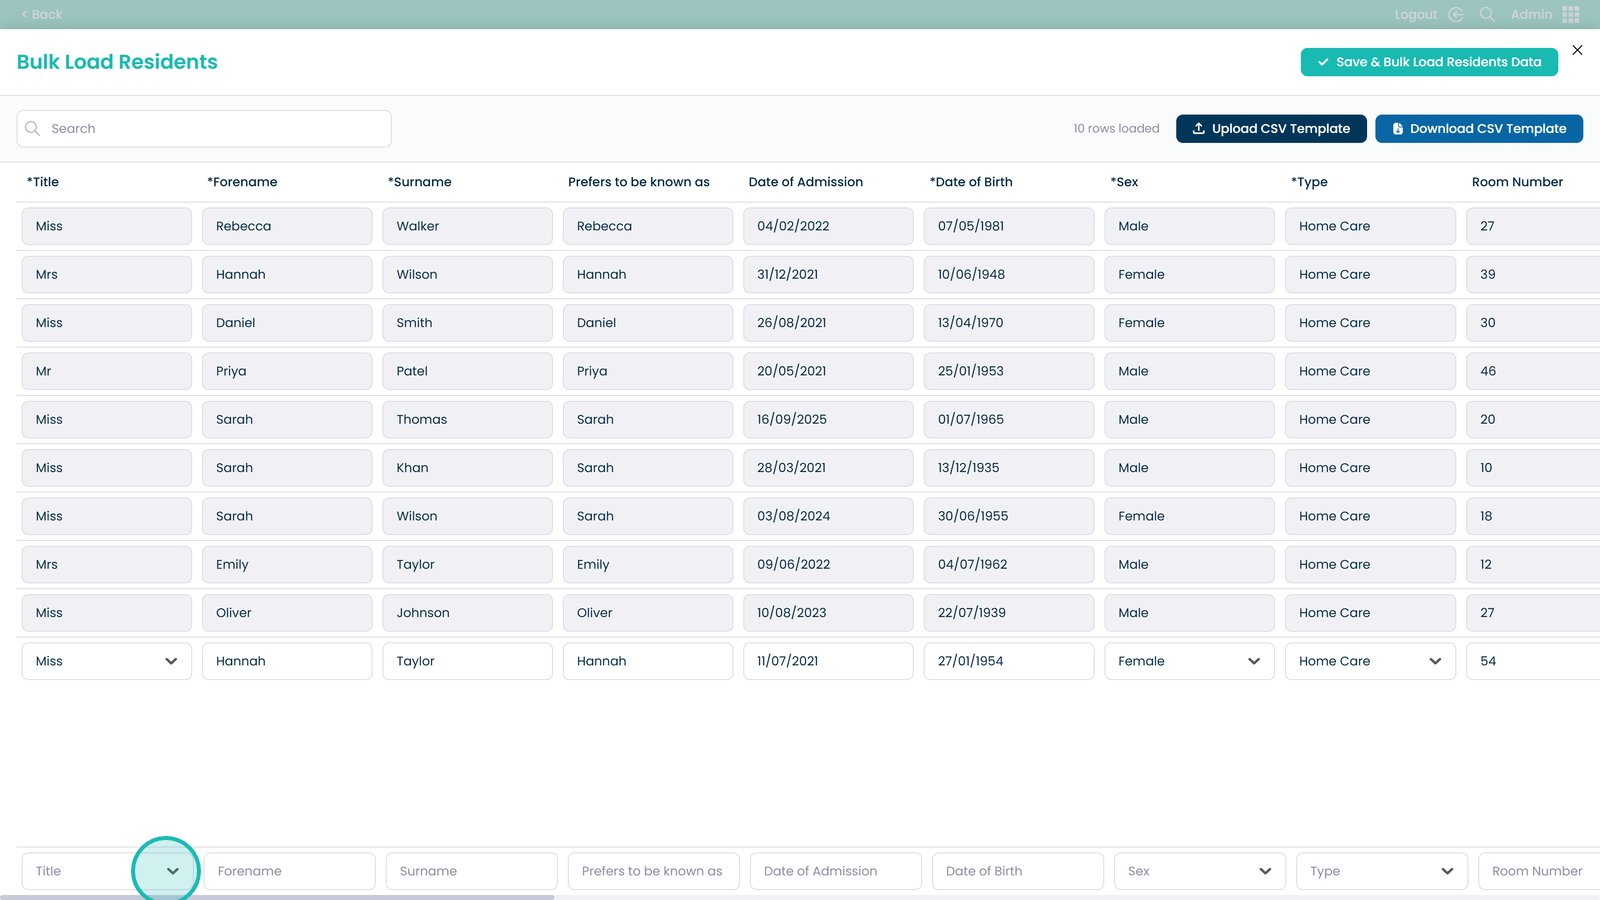
Task: Open the apps grid icon beside Admin
Action: (1571, 14)
